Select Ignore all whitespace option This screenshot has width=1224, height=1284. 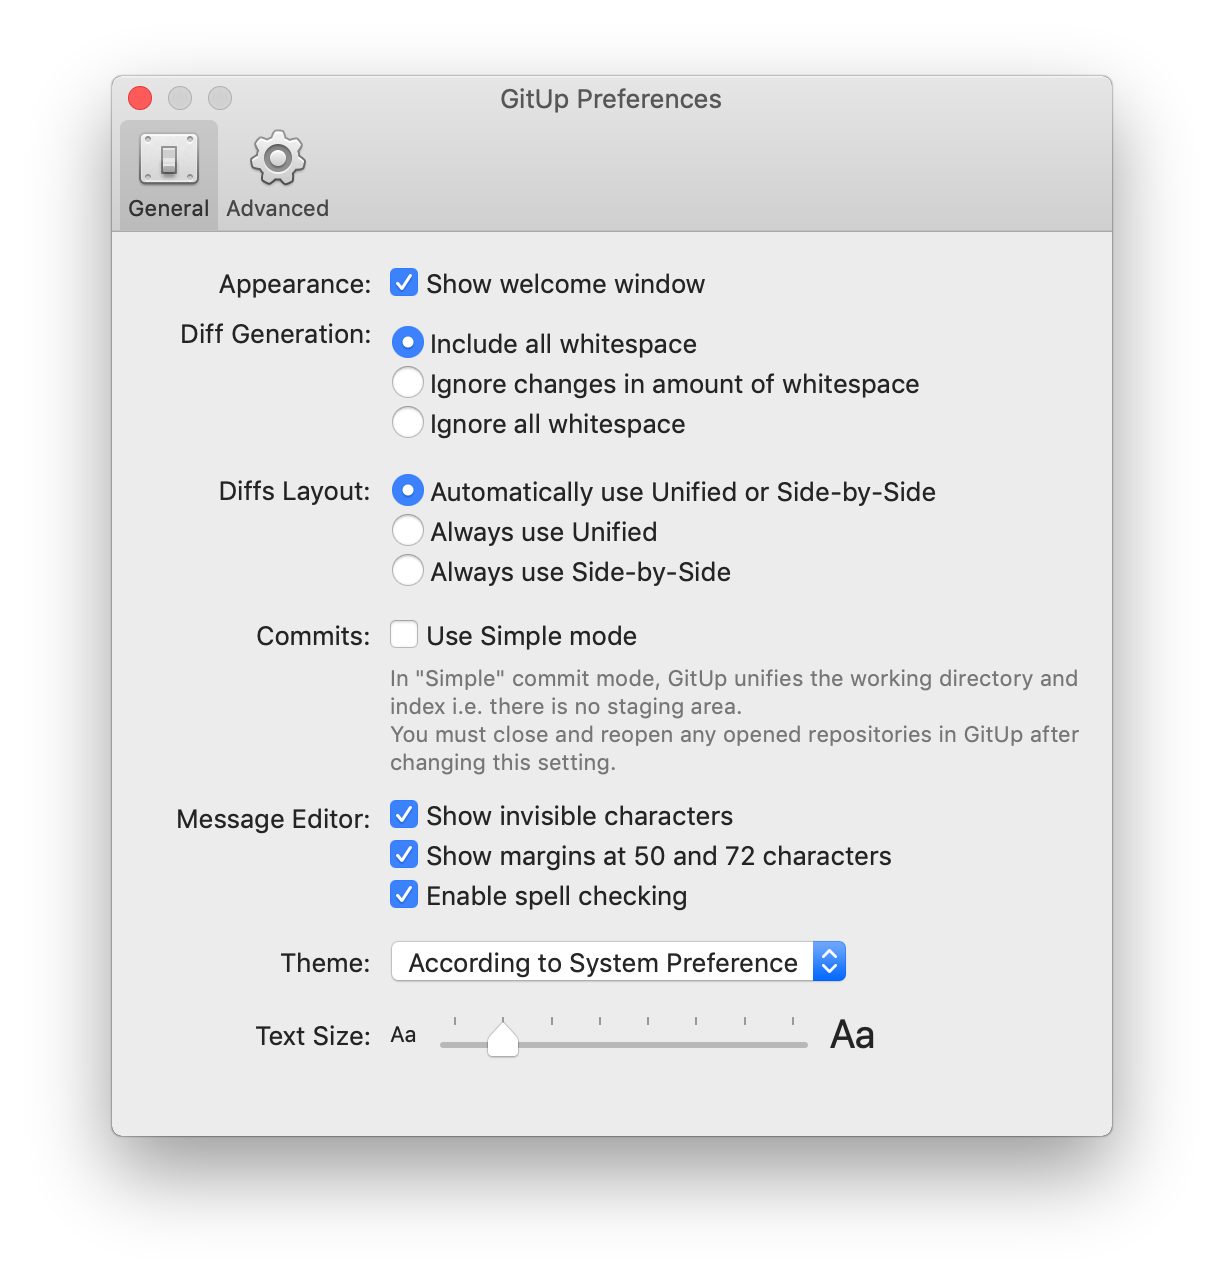click(x=407, y=423)
